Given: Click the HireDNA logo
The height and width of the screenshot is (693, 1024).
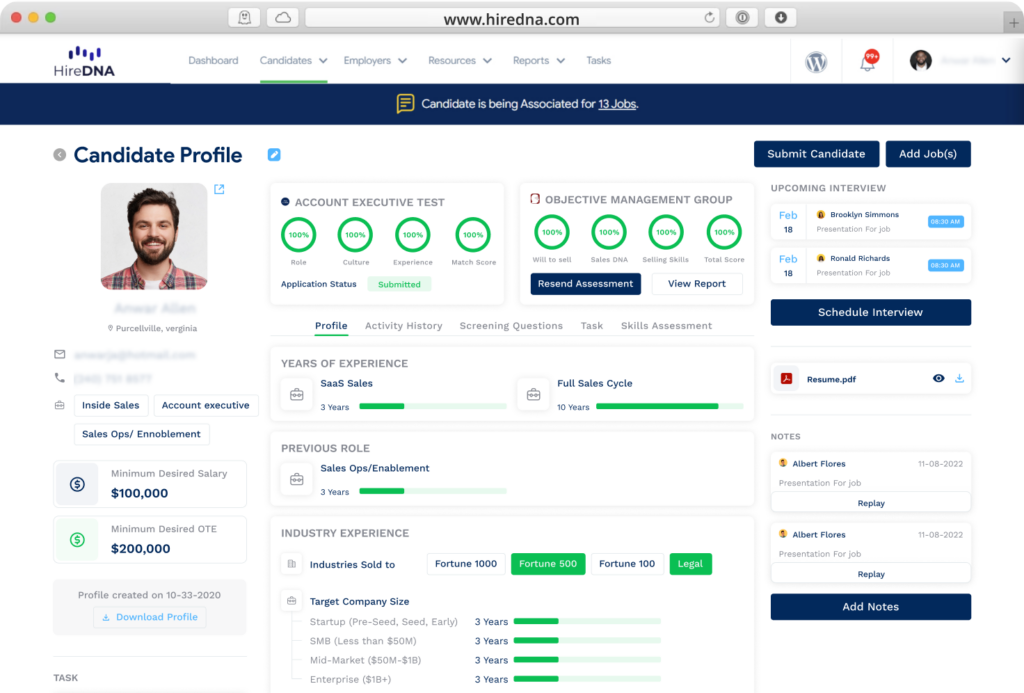Looking at the screenshot, I should [84, 62].
